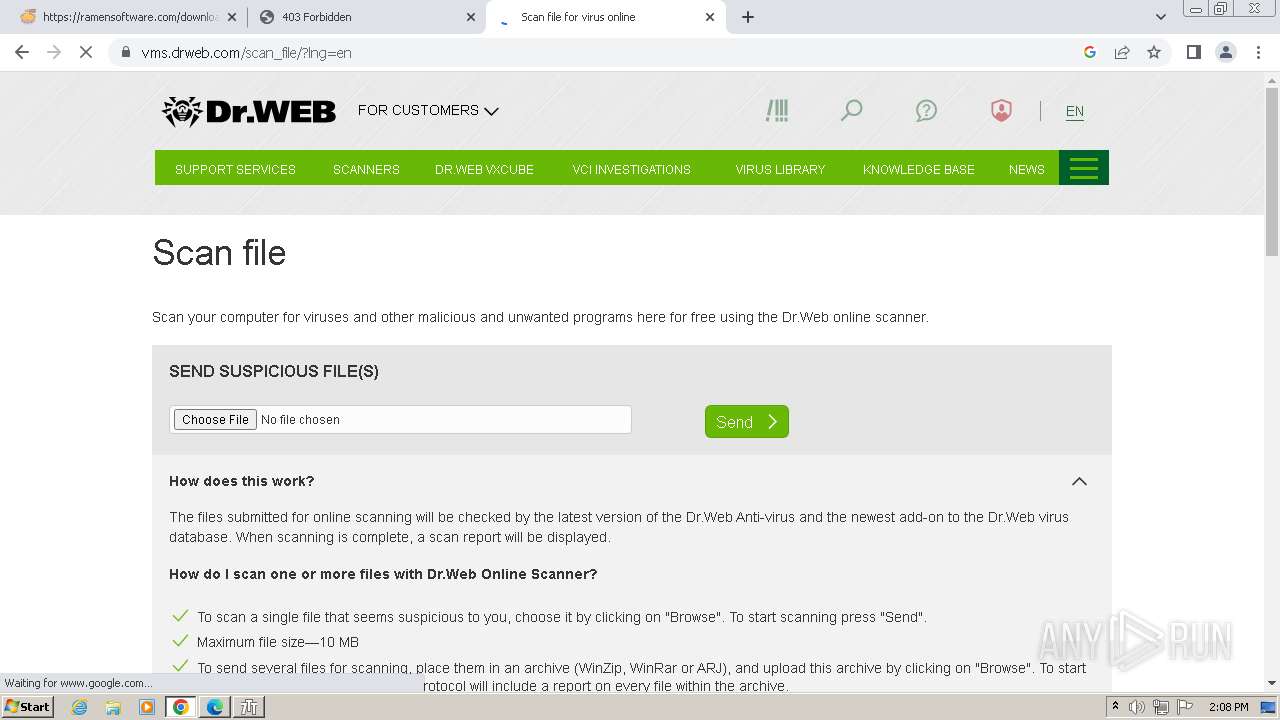1280x720 pixels.
Task: Open the network tray icon
Action: [x=1161, y=707]
